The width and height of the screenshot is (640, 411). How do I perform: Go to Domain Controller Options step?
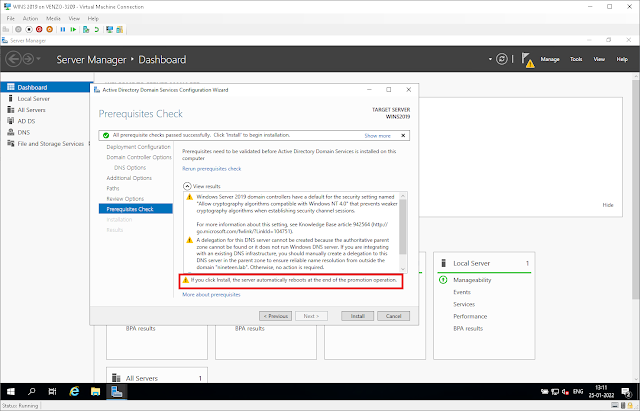[x=139, y=157]
